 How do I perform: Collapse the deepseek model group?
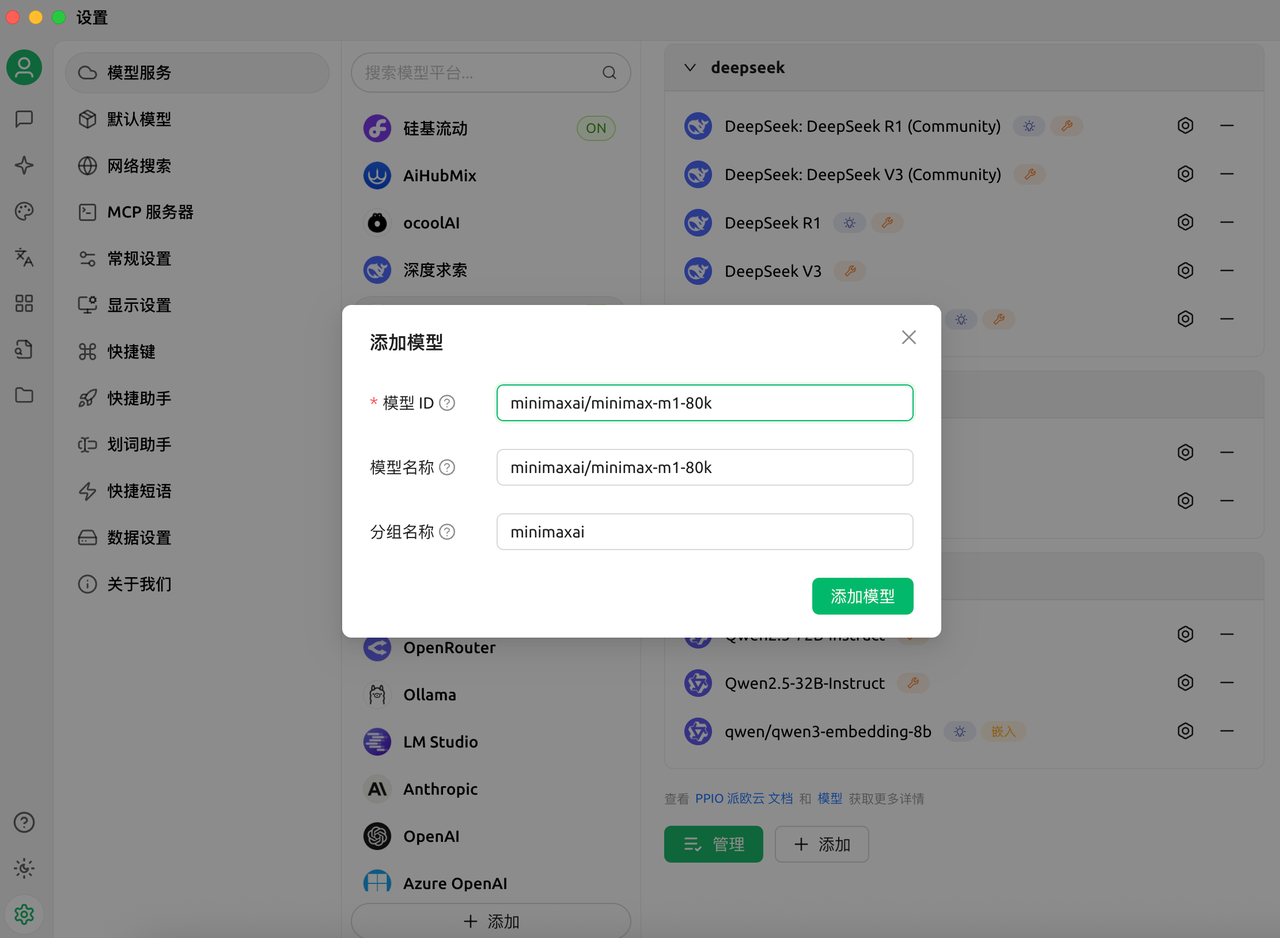[x=690, y=68]
